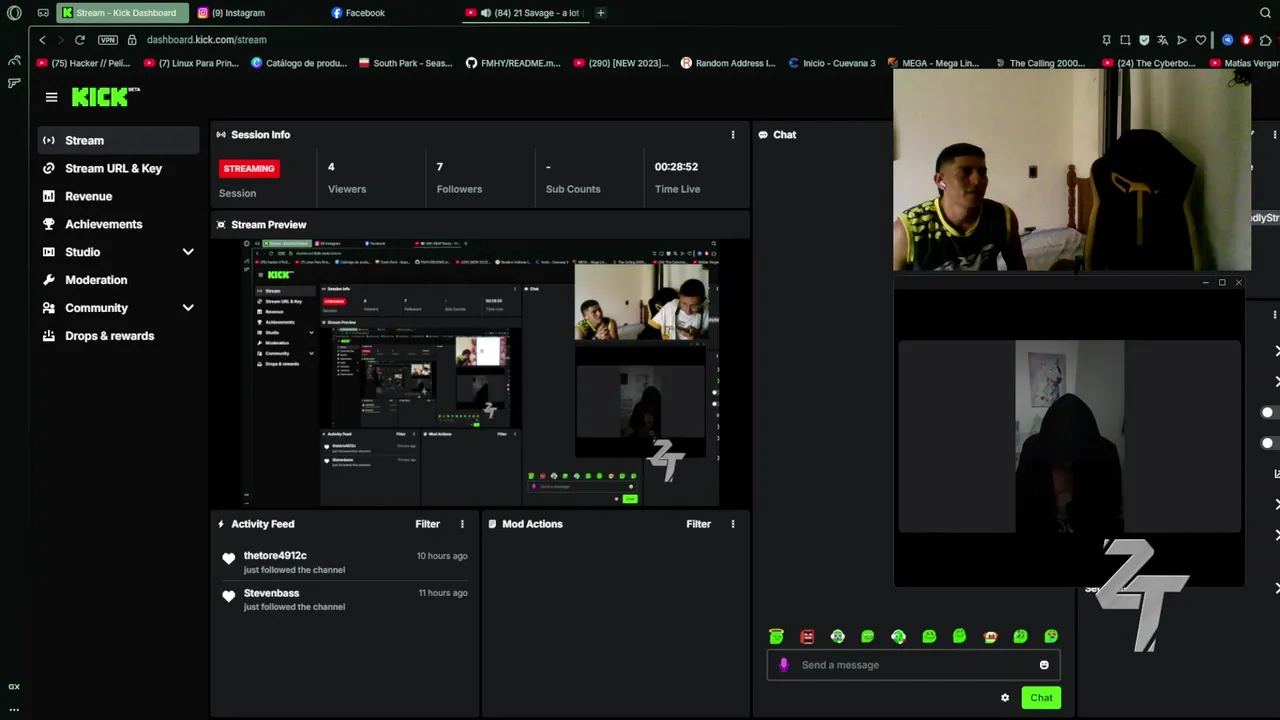Click the red hand extension icon
The image size is (1280, 720).
point(1246,40)
